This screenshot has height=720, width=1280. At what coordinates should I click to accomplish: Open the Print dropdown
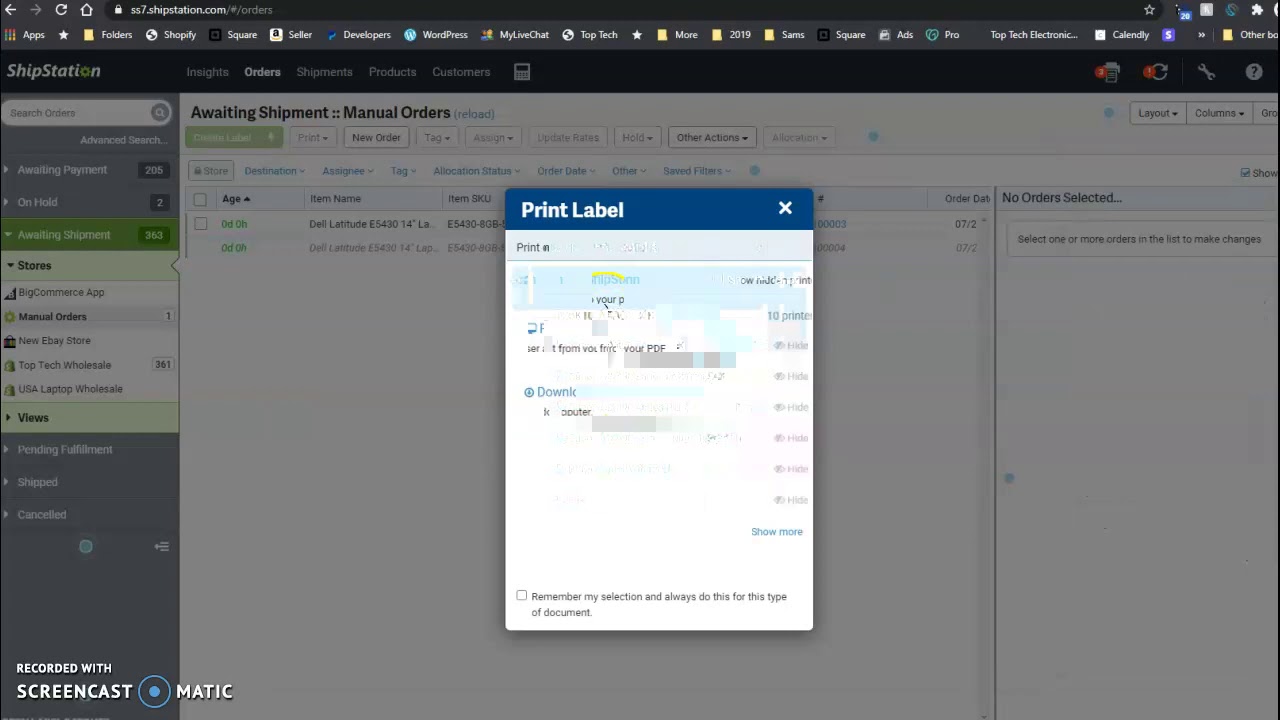click(312, 138)
